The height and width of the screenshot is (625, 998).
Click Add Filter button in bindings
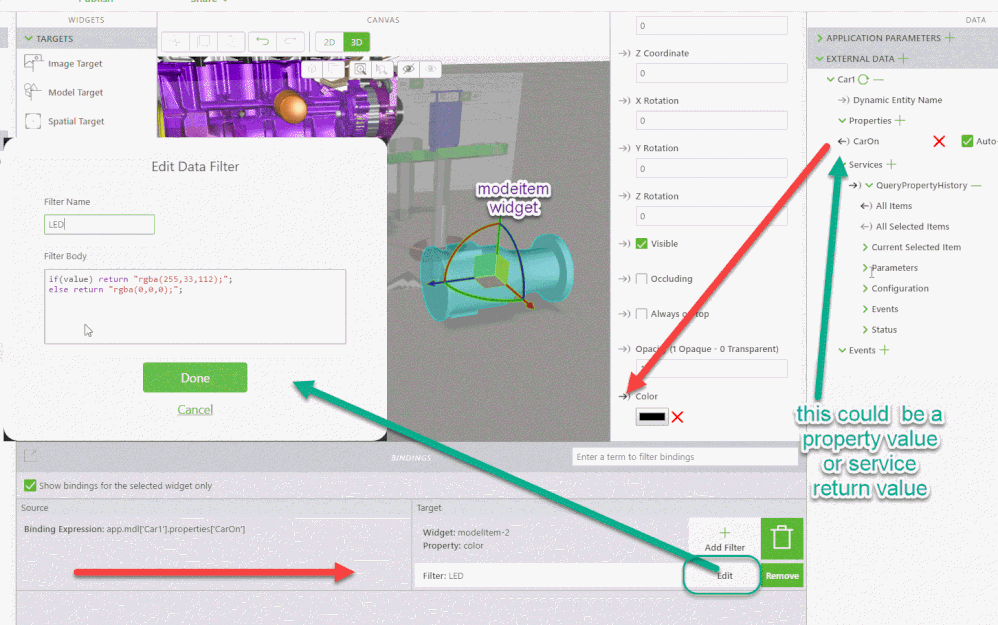[724, 540]
